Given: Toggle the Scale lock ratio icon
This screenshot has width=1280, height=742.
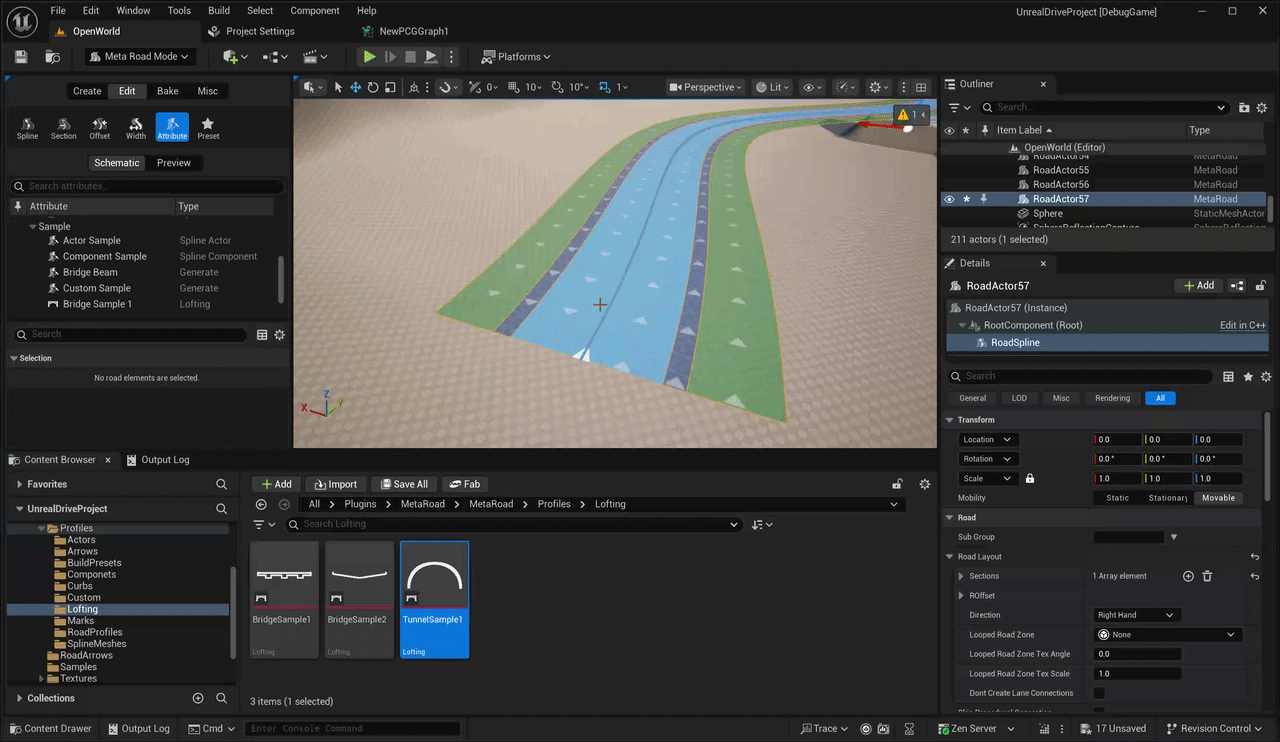Looking at the screenshot, I should [x=1030, y=478].
